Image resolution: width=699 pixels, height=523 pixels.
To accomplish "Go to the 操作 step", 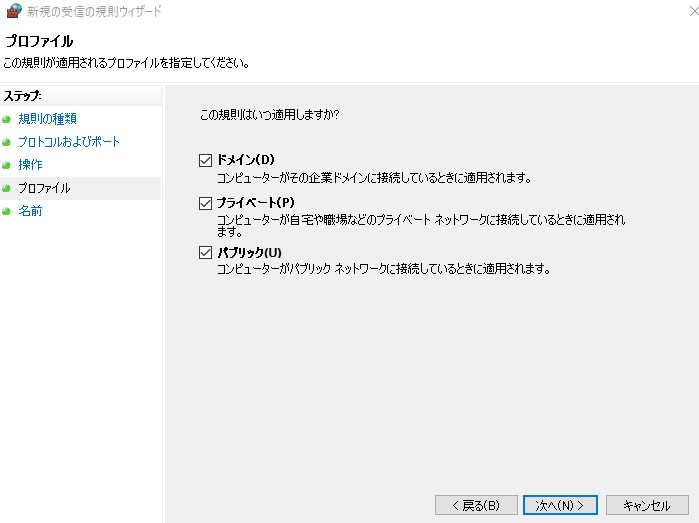I will point(30,165).
